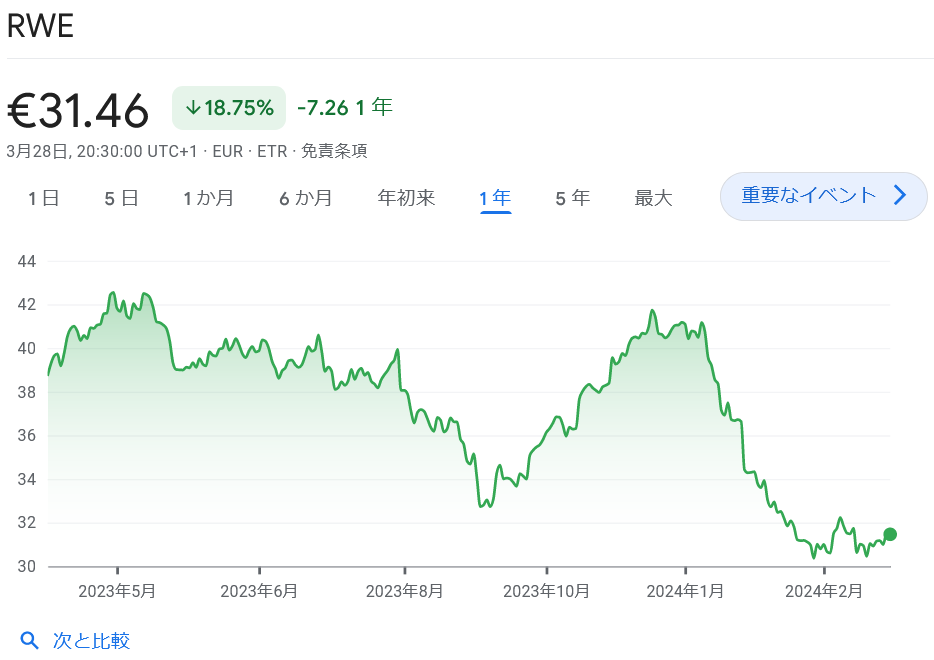Click the chevron on the 重要なイベント button
This screenshot has width=934, height=660.
(899, 196)
